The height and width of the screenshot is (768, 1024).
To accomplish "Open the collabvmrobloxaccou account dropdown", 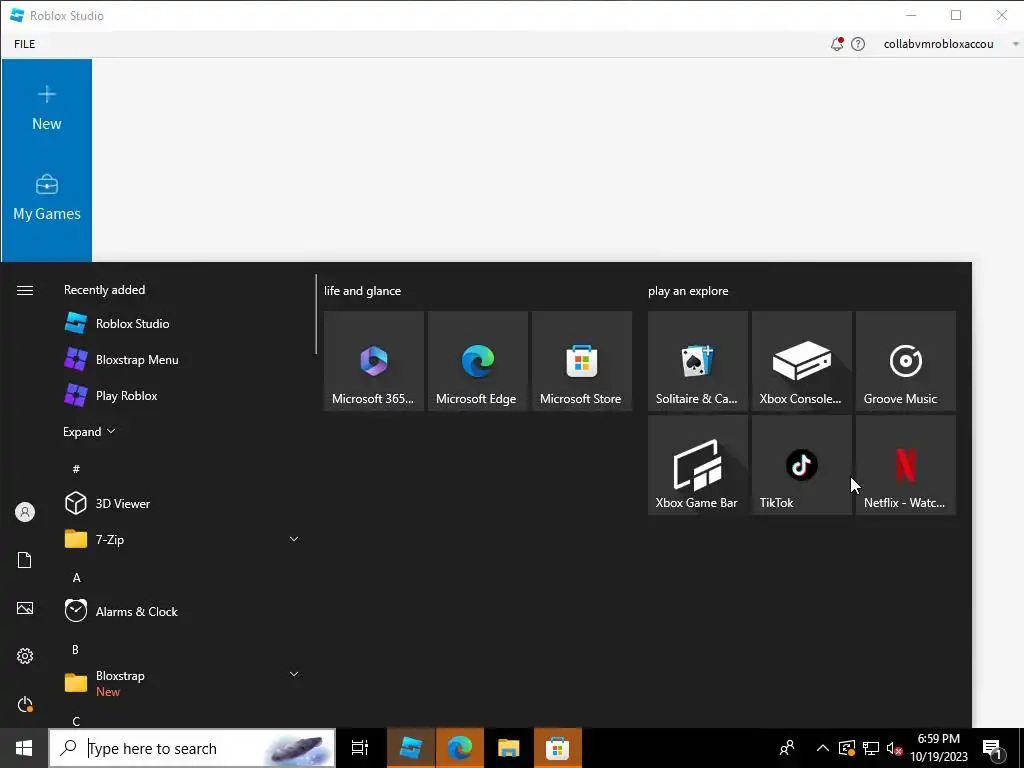I will click(x=1014, y=44).
